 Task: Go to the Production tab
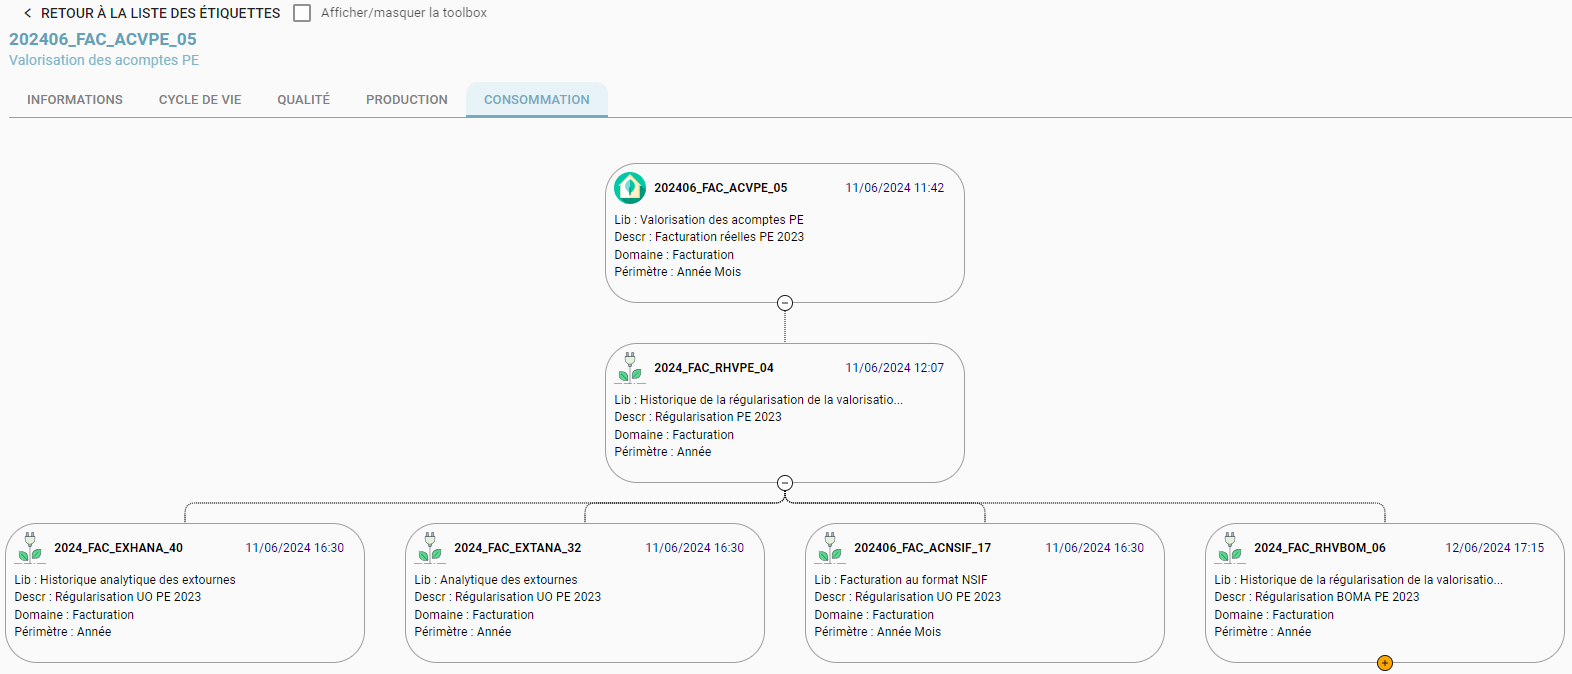coord(407,100)
